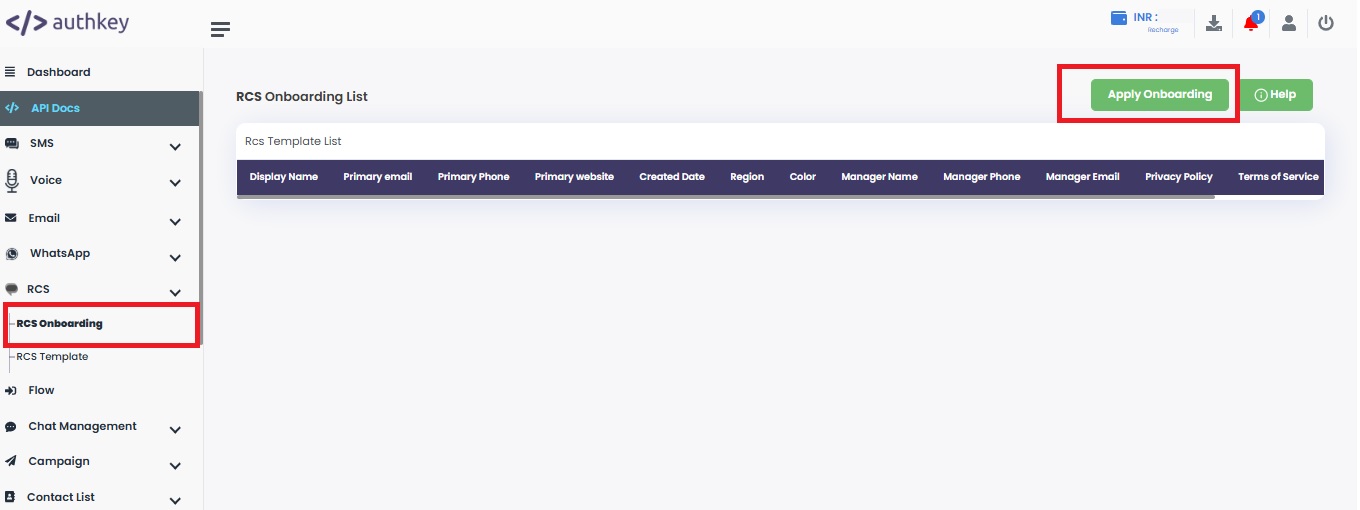Click the Chat Management bubble icon
This screenshot has height=510, width=1360.
pyautogui.click(x=11, y=427)
